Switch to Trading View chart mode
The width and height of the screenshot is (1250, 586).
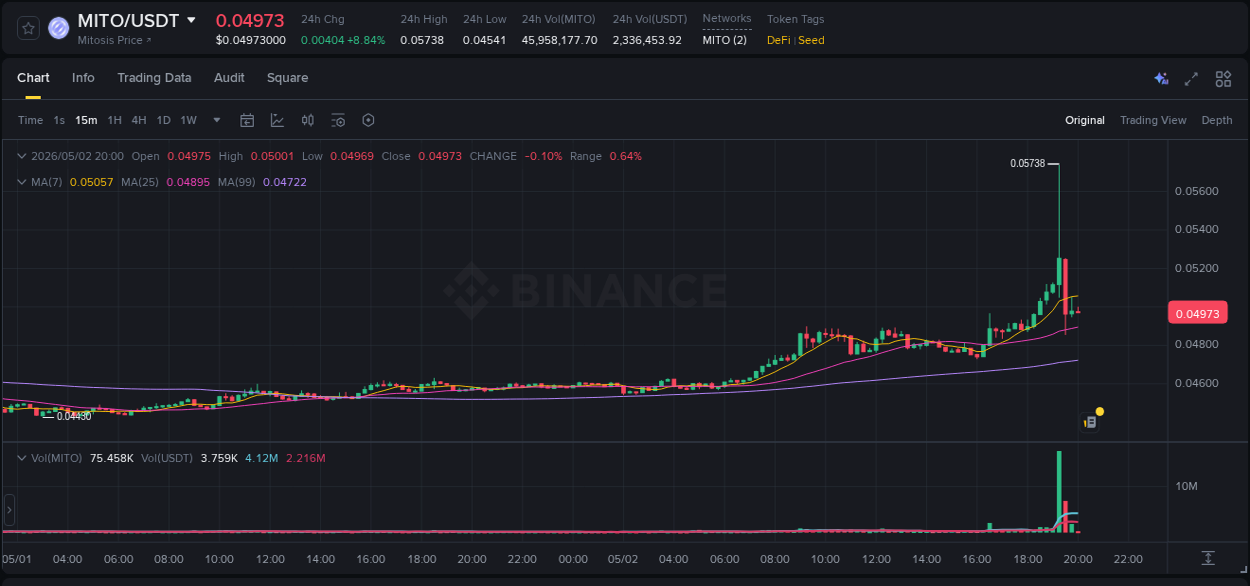click(x=1153, y=120)
